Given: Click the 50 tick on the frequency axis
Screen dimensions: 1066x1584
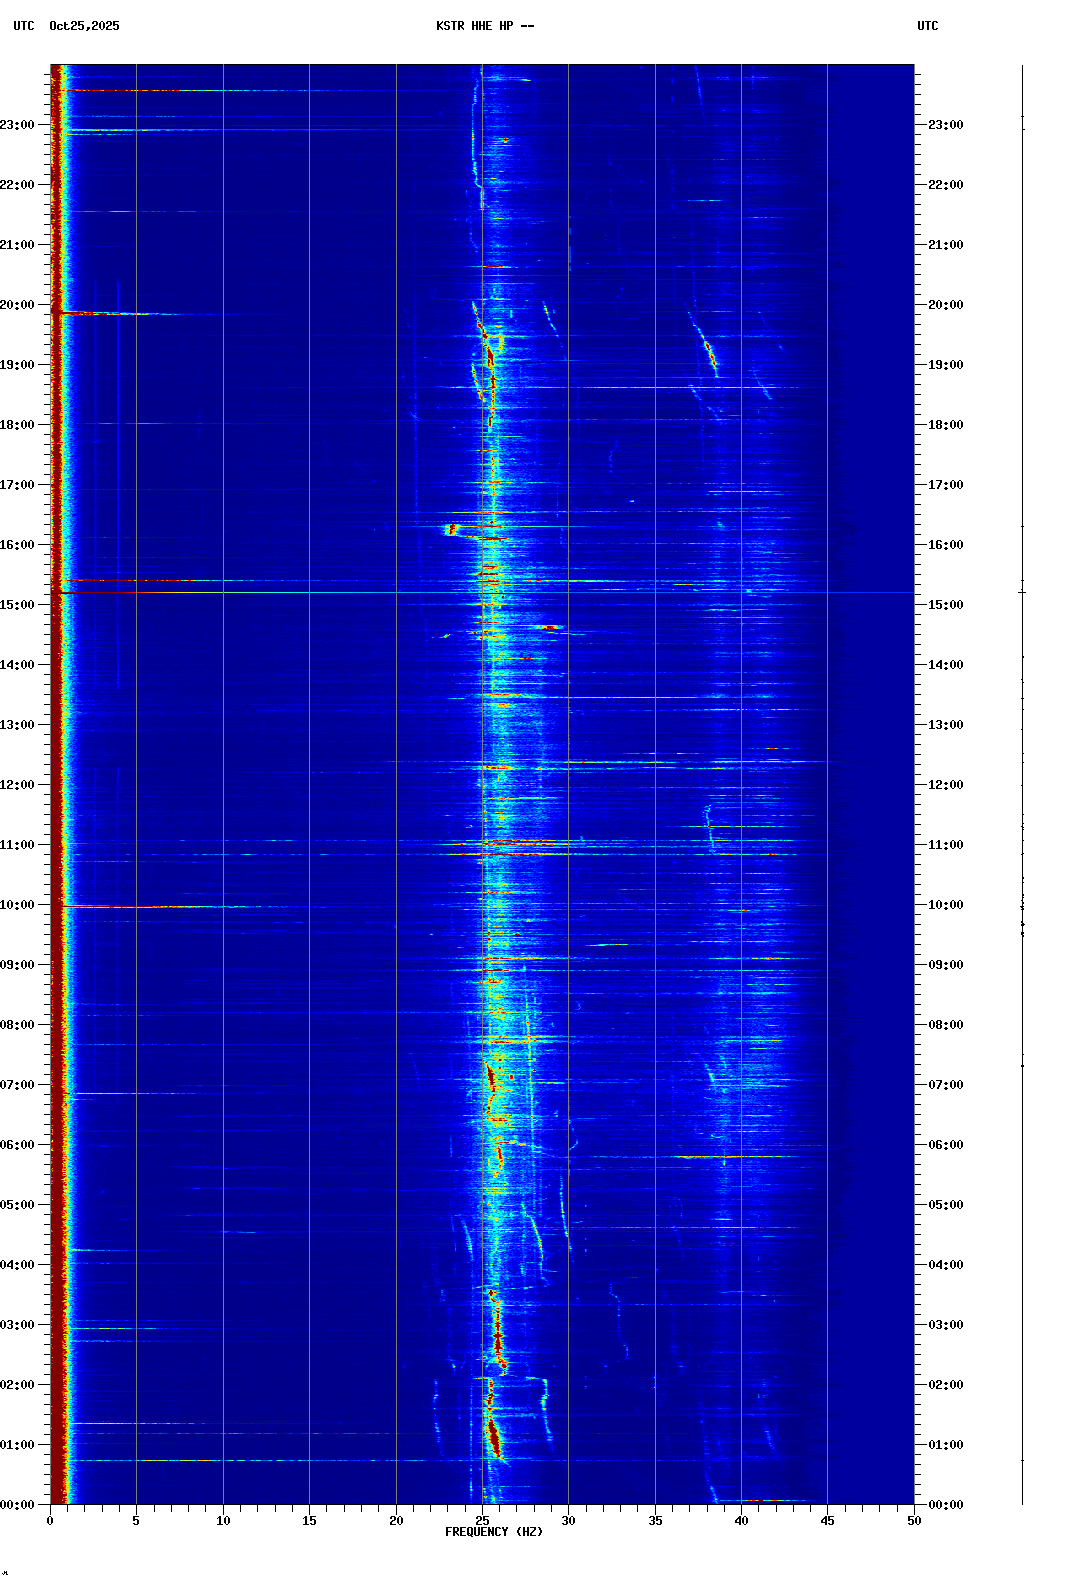Looking at the screenshot, I should pos(914,1521).
